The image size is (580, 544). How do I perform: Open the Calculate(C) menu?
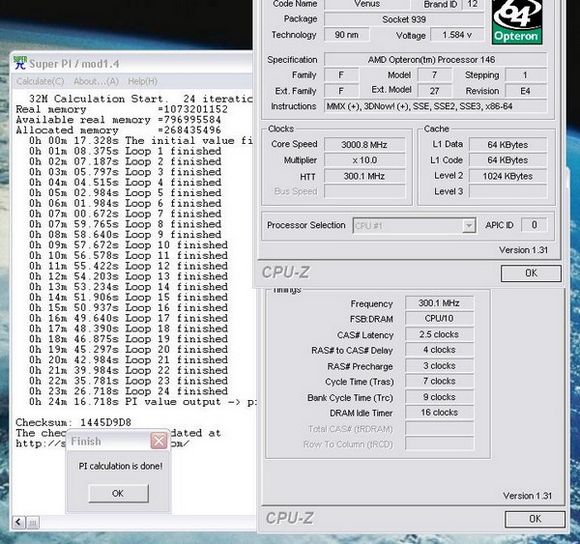[x=40, y=81]
